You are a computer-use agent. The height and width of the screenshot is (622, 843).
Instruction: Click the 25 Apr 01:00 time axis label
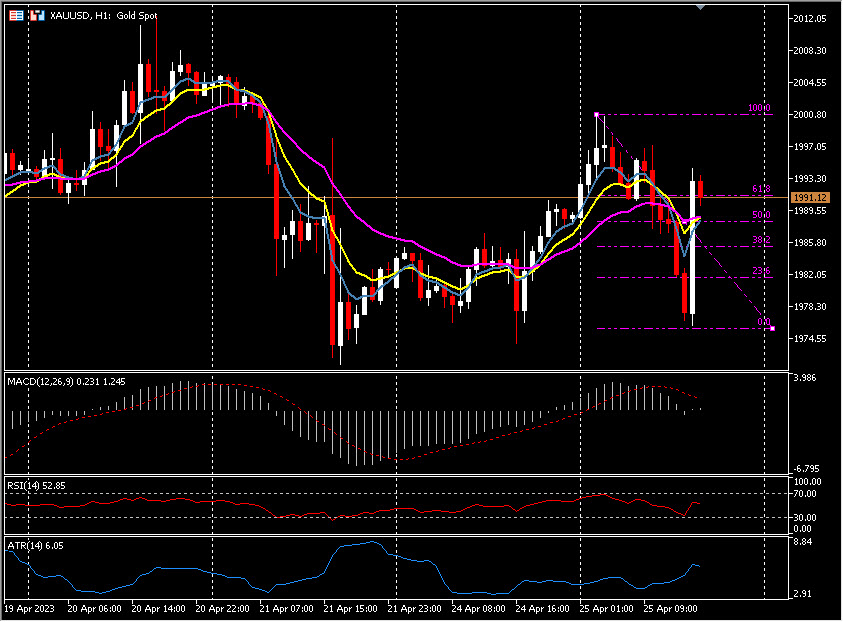tap(612, 607)
